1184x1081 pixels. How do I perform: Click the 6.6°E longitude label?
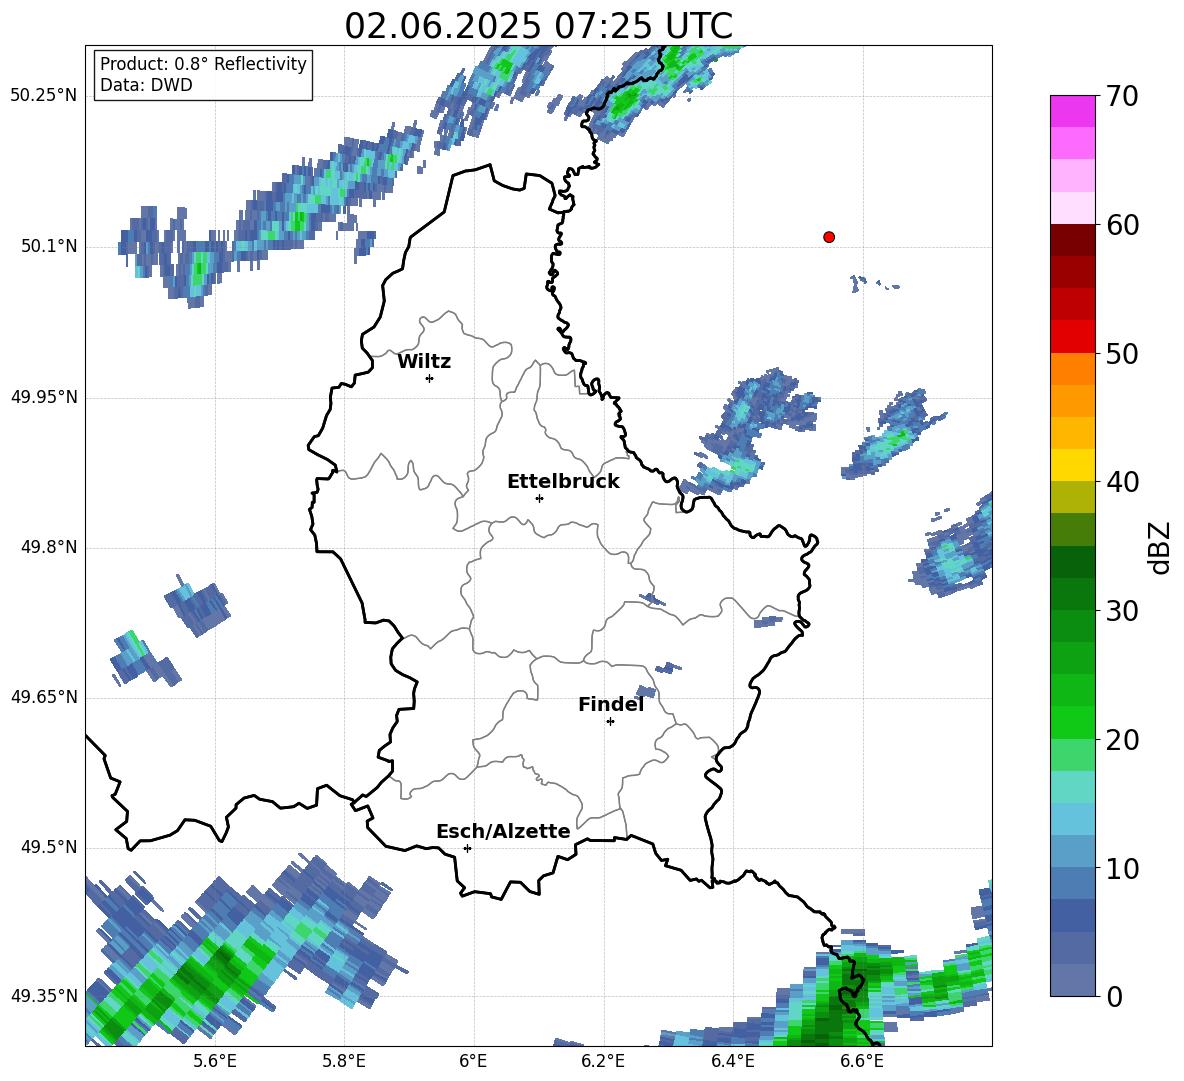tap(862, 1061)
